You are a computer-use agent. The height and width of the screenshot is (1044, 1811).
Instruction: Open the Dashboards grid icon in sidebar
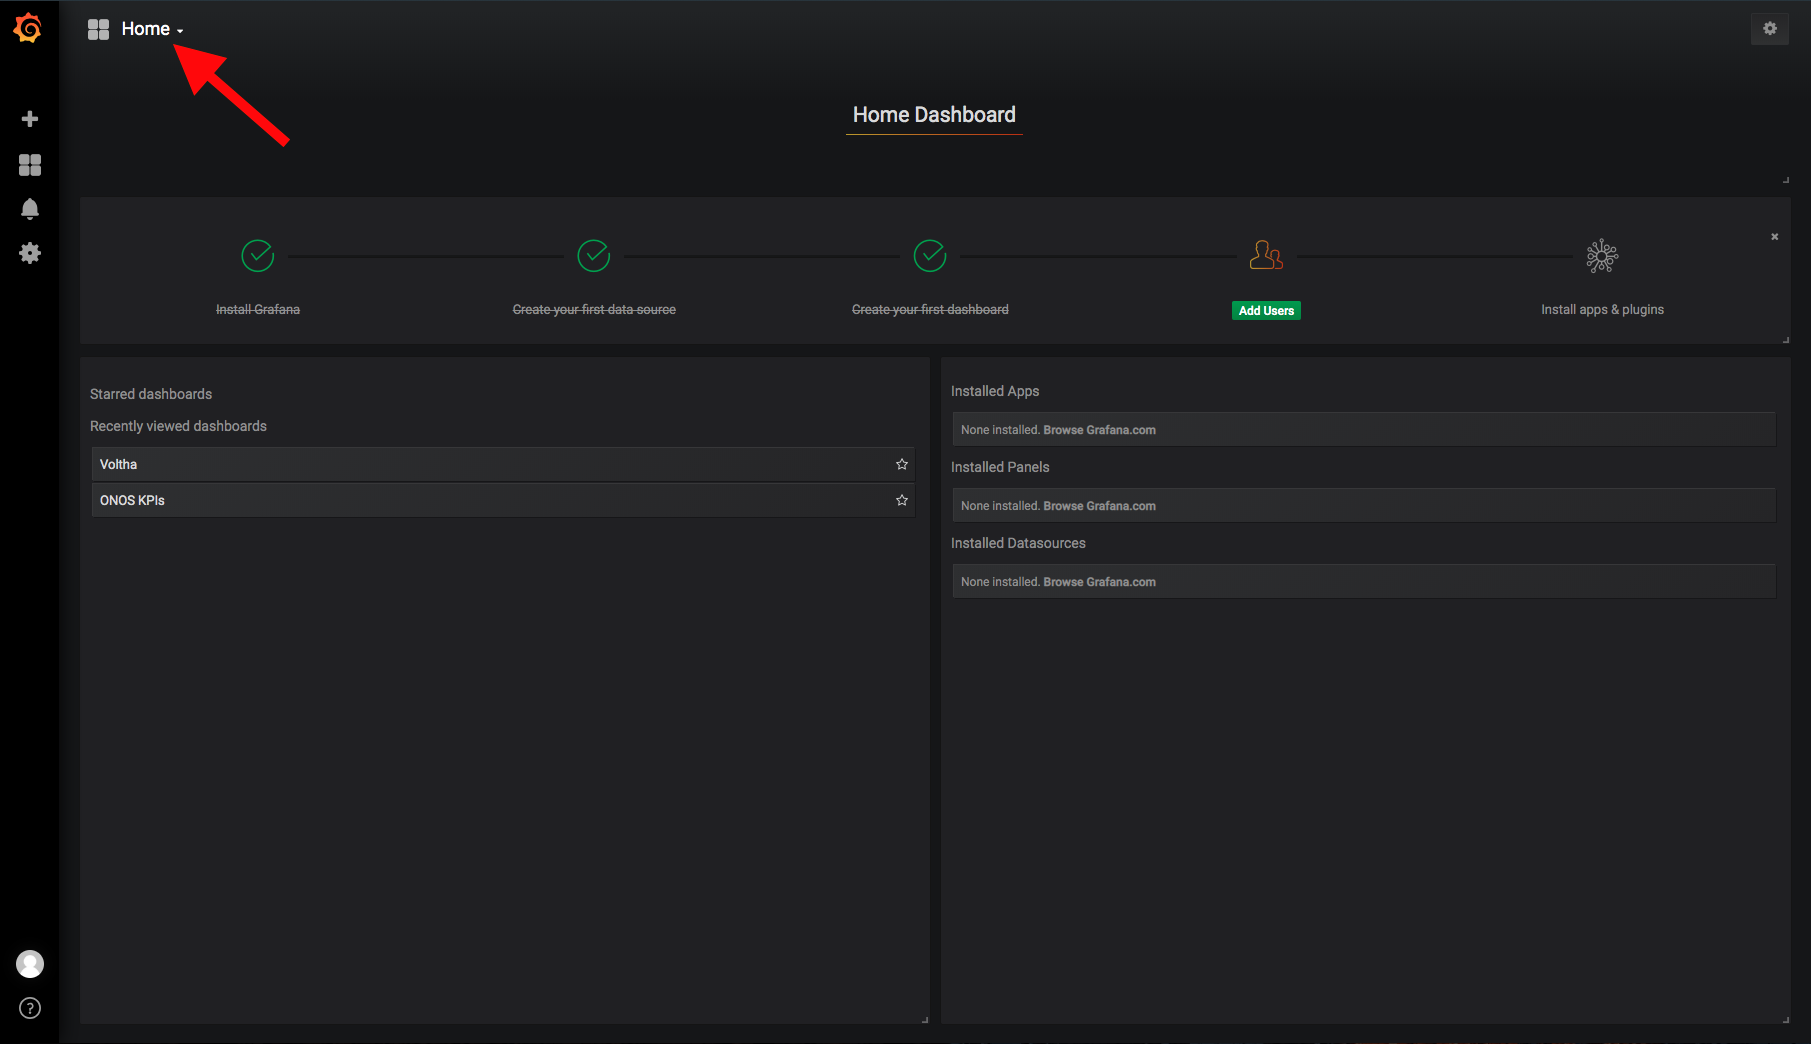30,165
